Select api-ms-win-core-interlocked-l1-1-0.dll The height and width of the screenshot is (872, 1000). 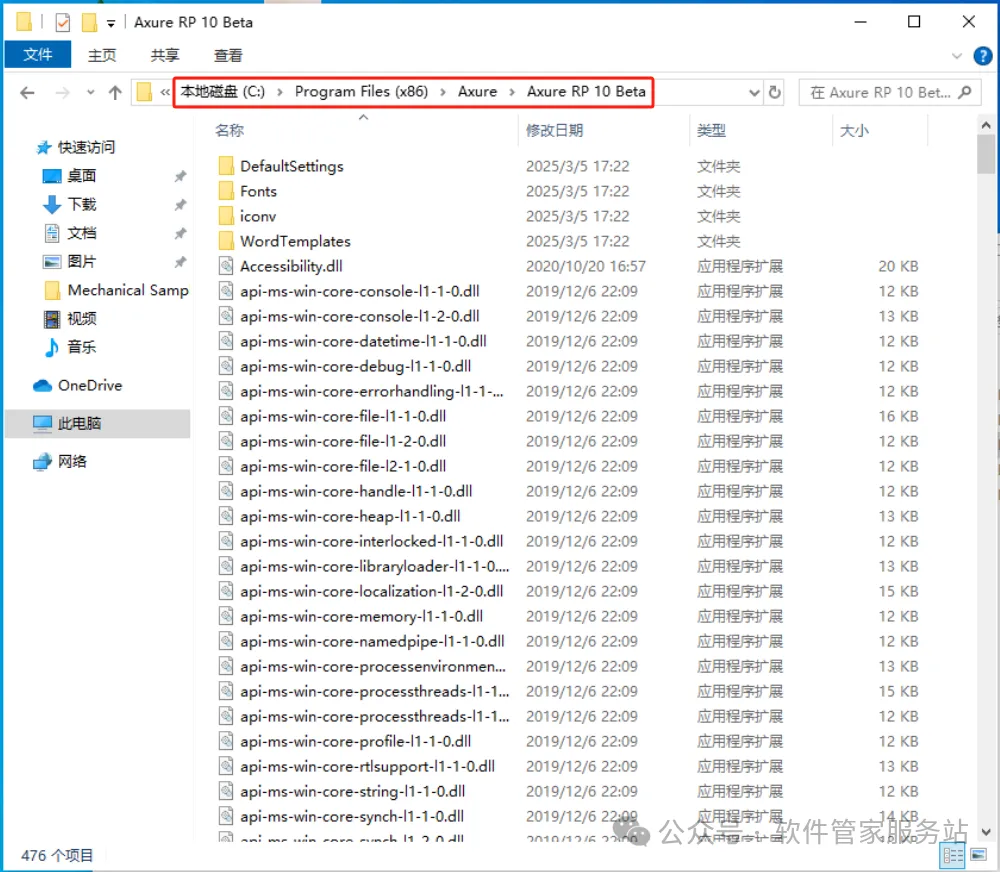point(372,542)
